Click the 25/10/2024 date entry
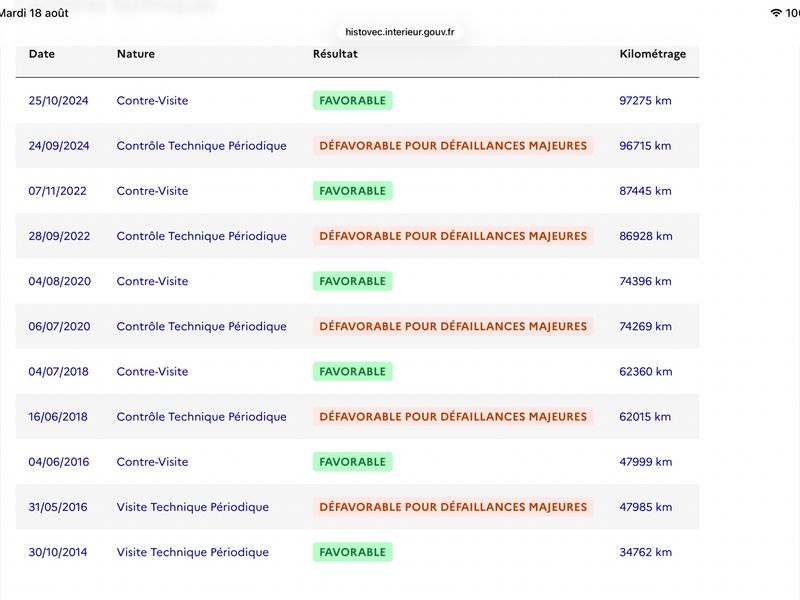Image resolution: width=800 pixels, height=600 pixels. click(x=58, y=101)
